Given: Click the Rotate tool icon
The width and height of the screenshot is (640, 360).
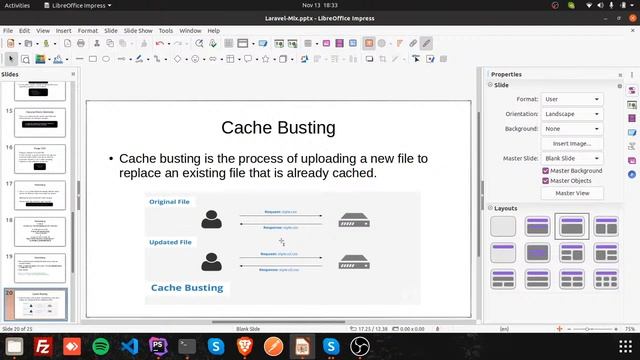Looking at the screenshot, I should 304,59.
